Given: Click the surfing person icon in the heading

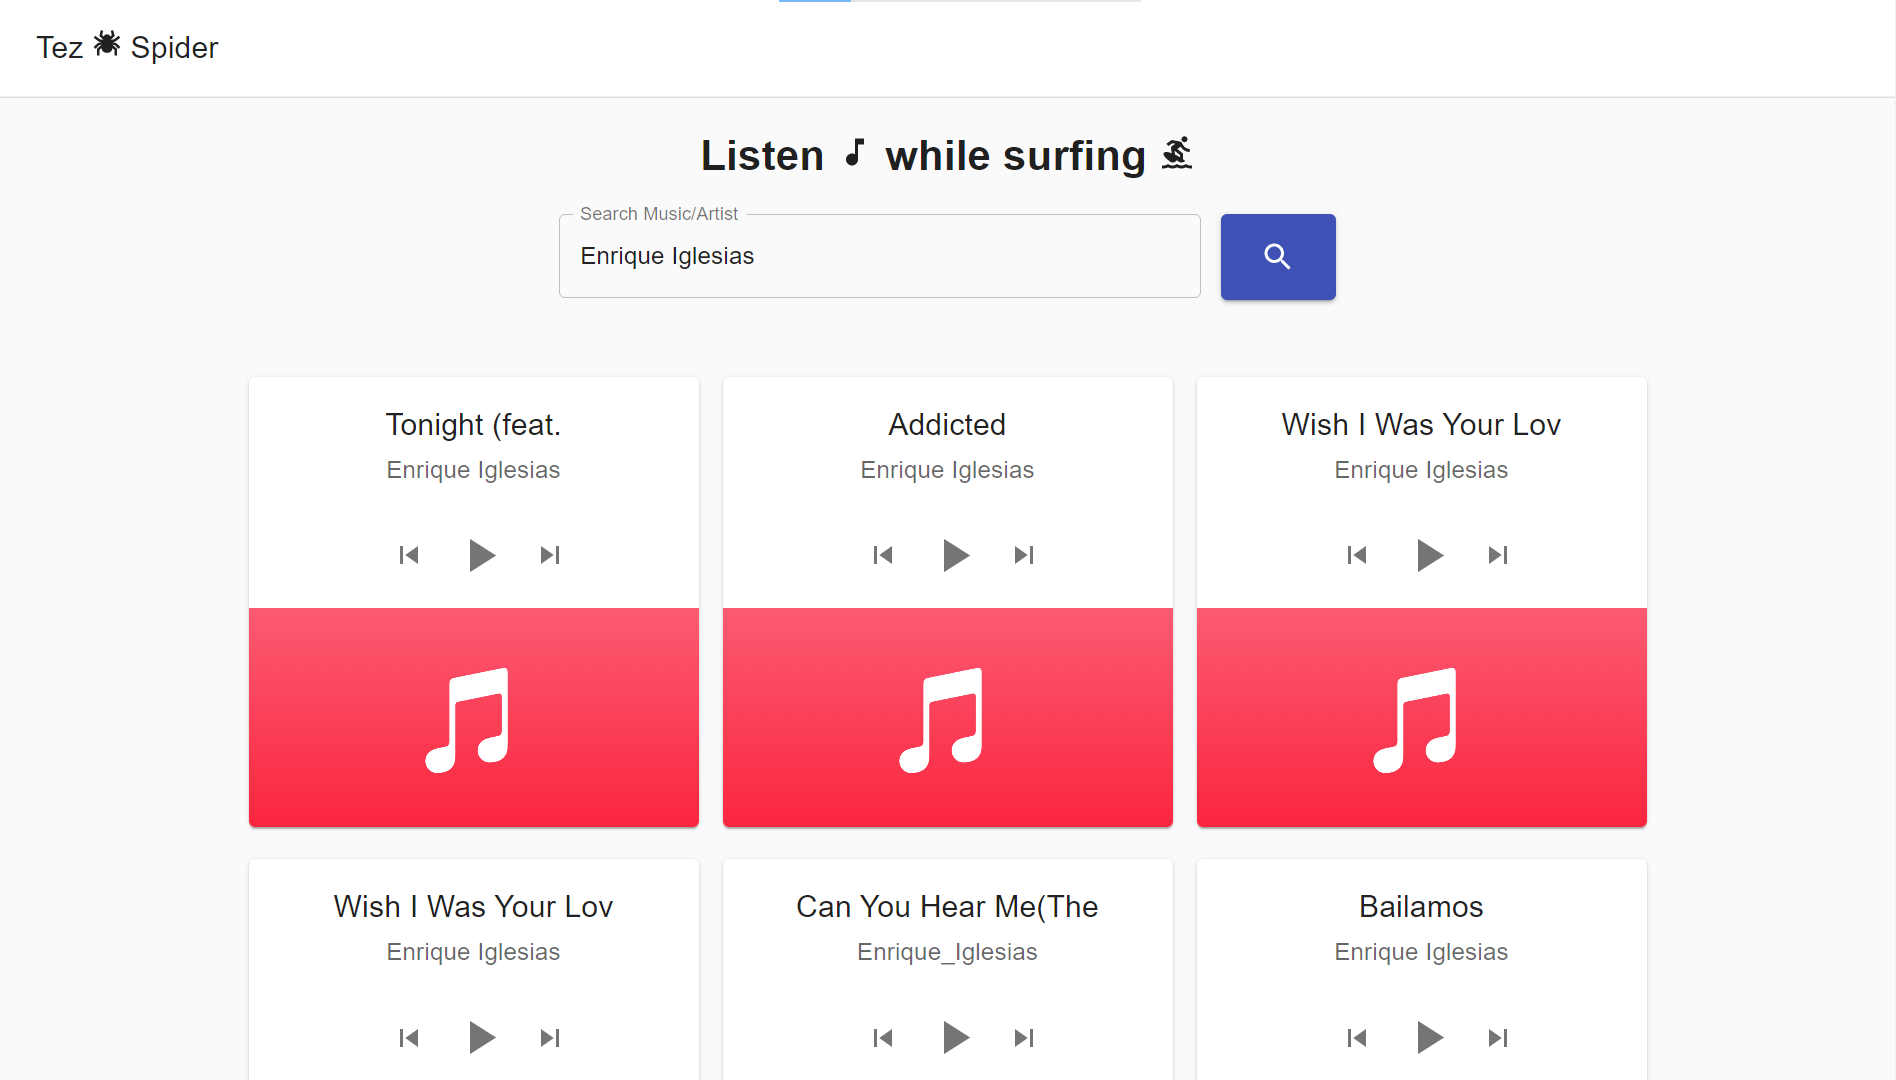Looking at the screenshot, I should tap(1177, 153).
